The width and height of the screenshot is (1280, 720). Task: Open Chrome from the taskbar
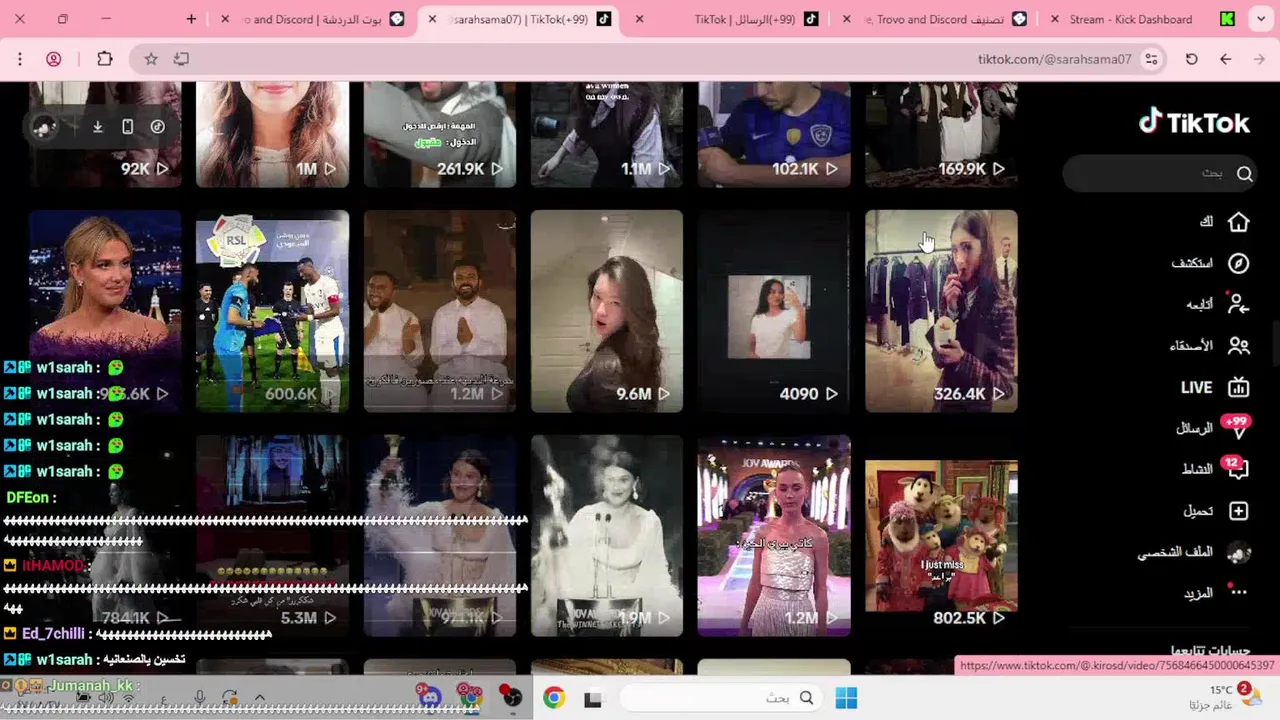pyautogui.click(x=554, y=698)
